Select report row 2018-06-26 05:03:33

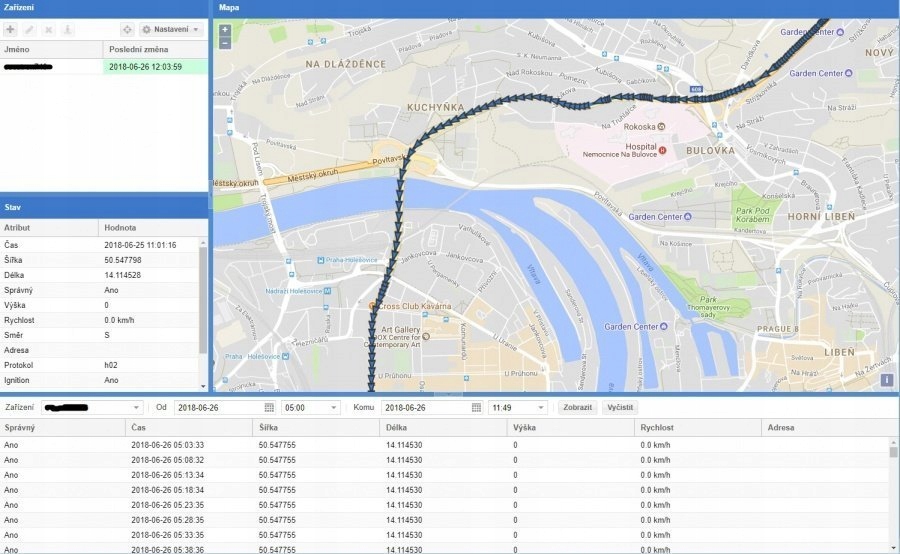pos(445,445)
